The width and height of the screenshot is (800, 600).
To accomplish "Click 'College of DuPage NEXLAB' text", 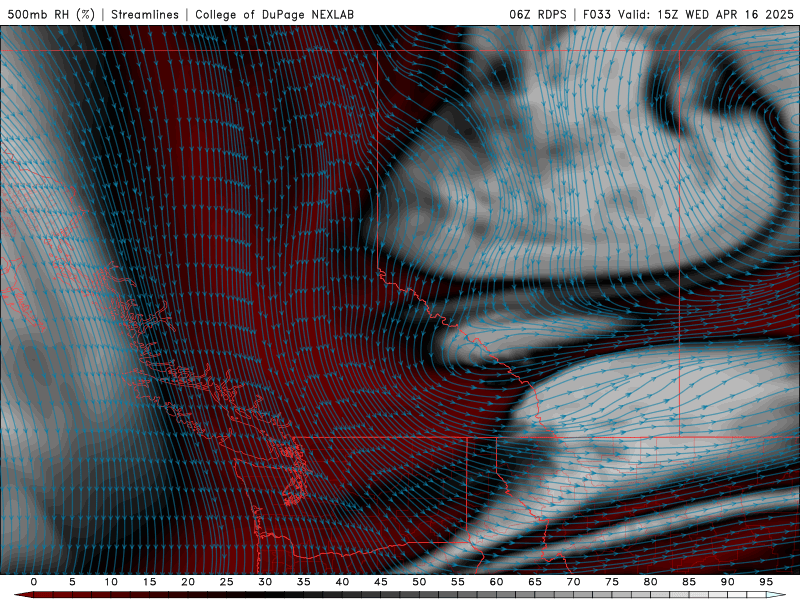I will point(274,14).
